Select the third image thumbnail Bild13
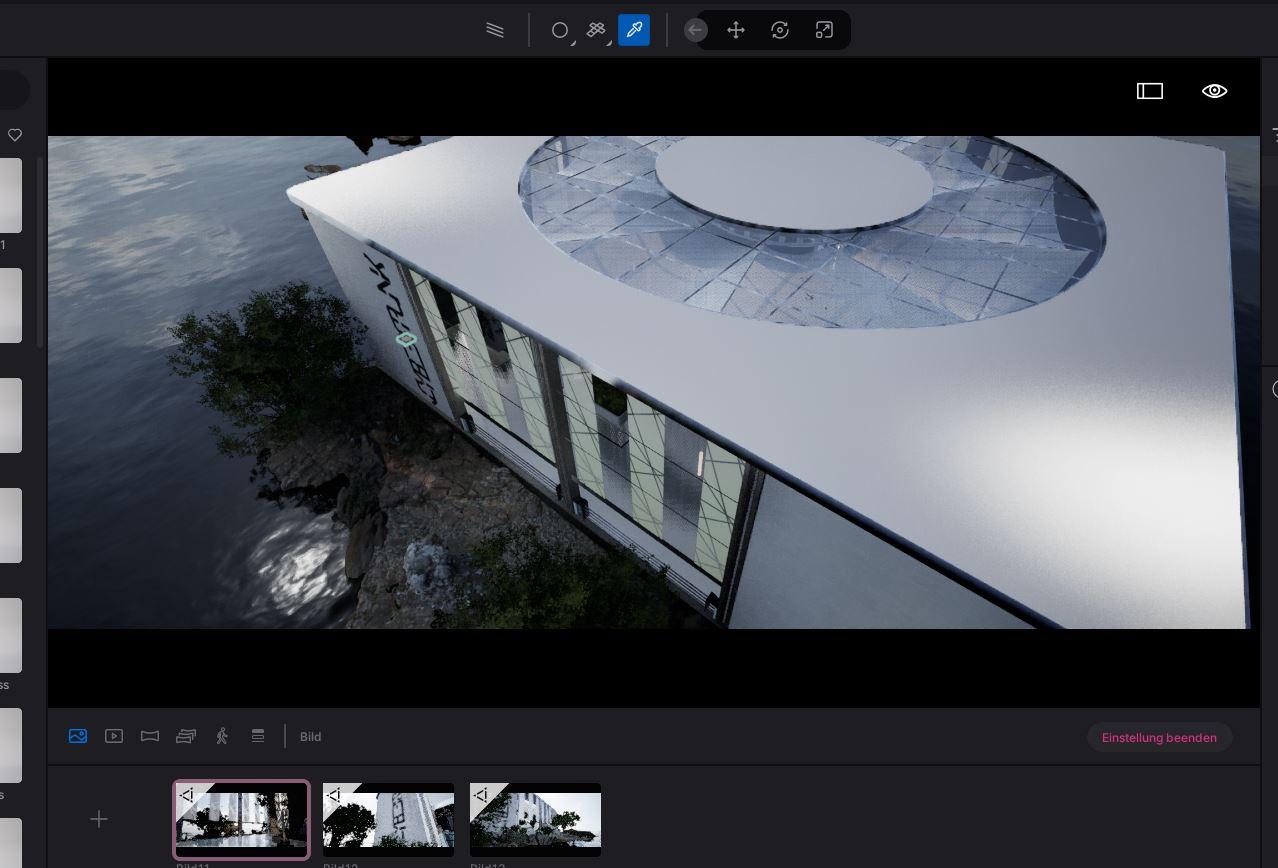This screenshot has width=1278, height=868. [x=535, y=820]
